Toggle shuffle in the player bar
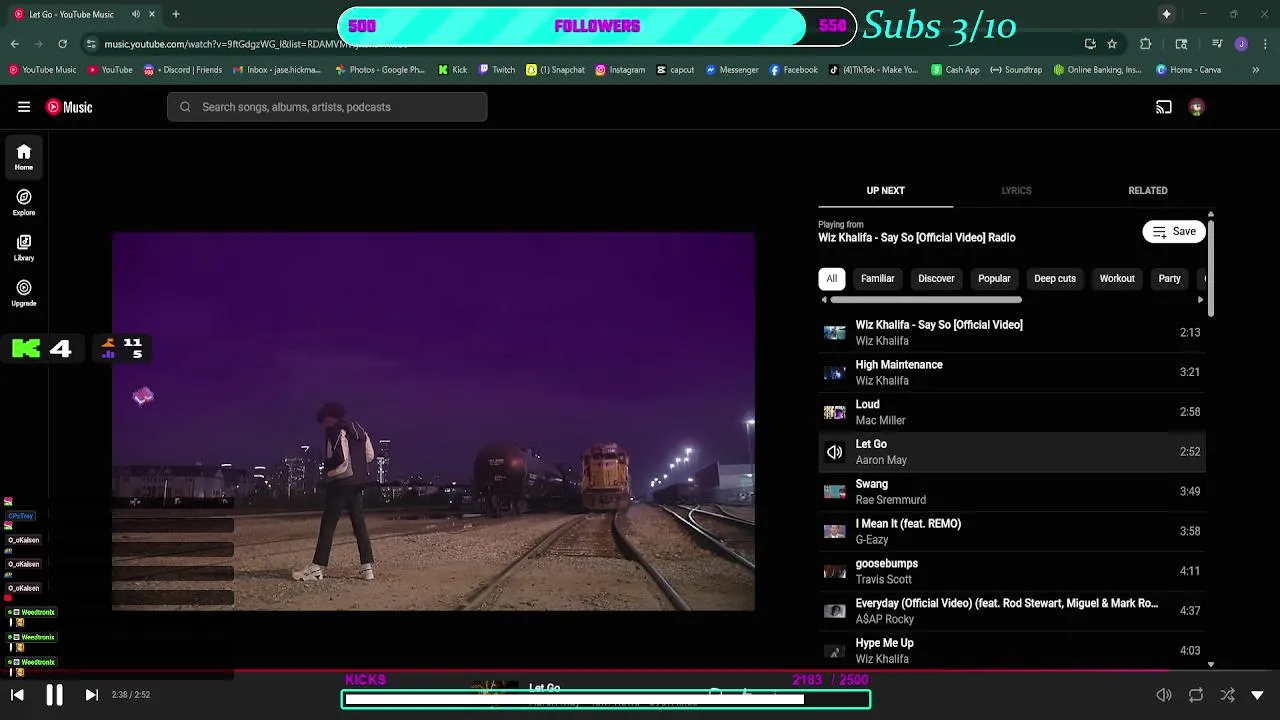Image resolution: width=1280 pixels, height=720 pixels. 1227,695
